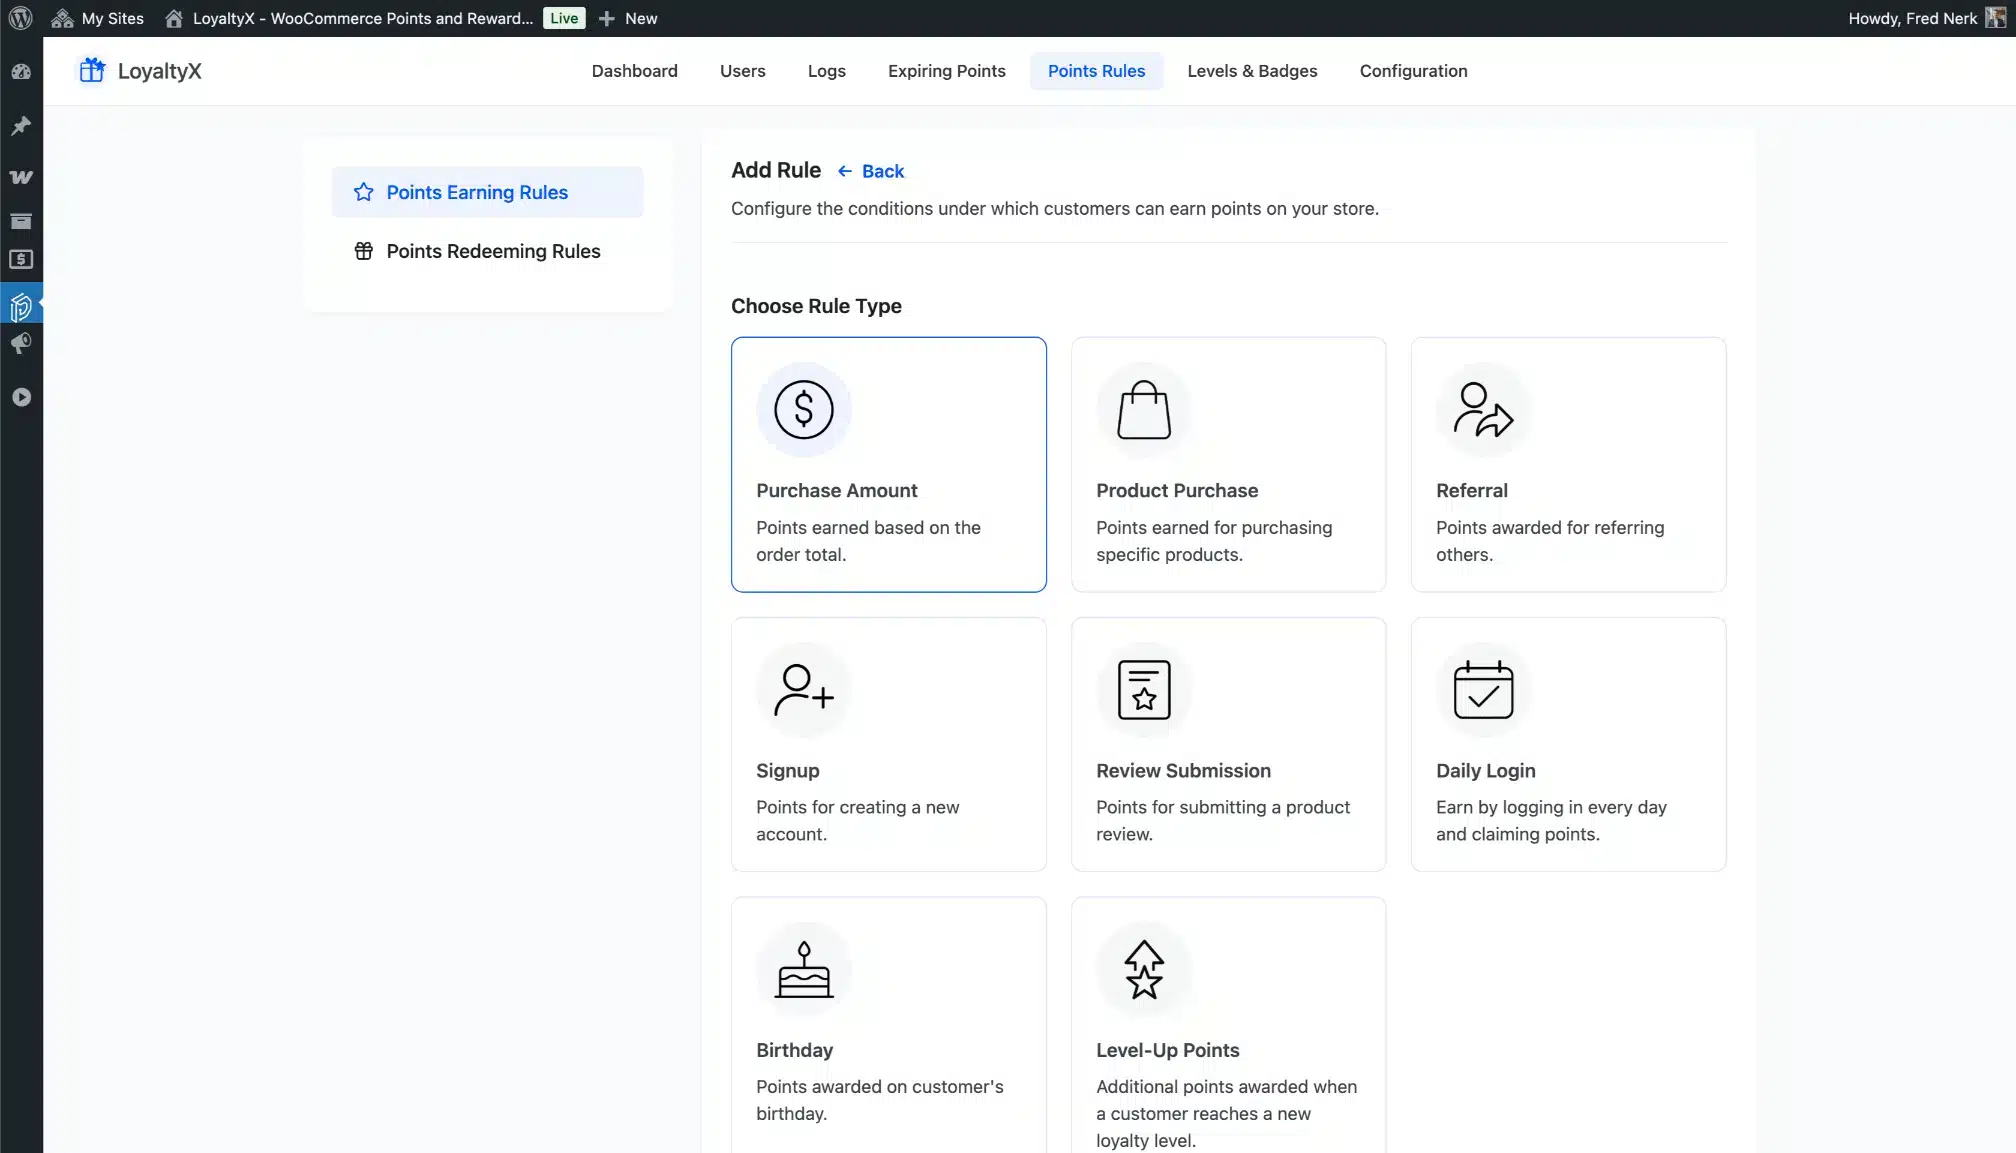This screenshot has width=2016, height=1153.
Task: Switch to the Levels & Badges tab
Action: pos(1252,71)
